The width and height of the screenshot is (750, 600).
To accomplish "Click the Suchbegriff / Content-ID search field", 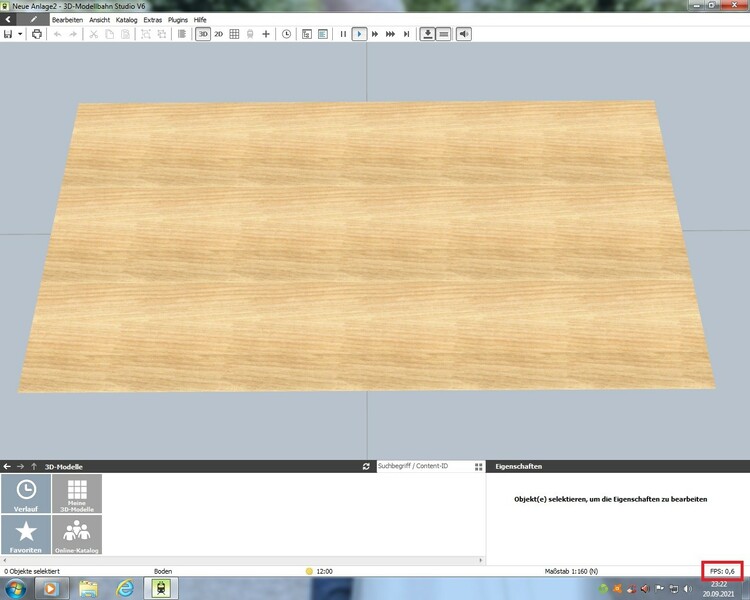I will pyautogui.click(x=424, y=466).
